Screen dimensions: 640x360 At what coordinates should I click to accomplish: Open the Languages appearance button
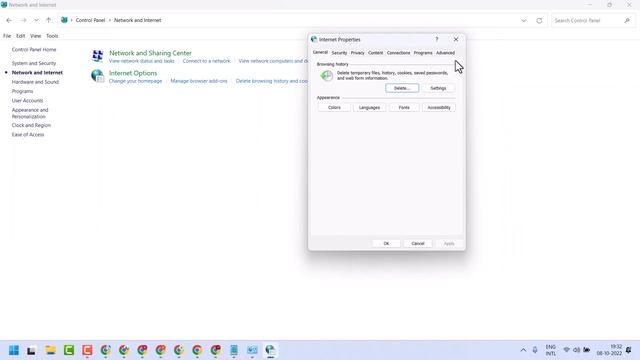point(369,107)
